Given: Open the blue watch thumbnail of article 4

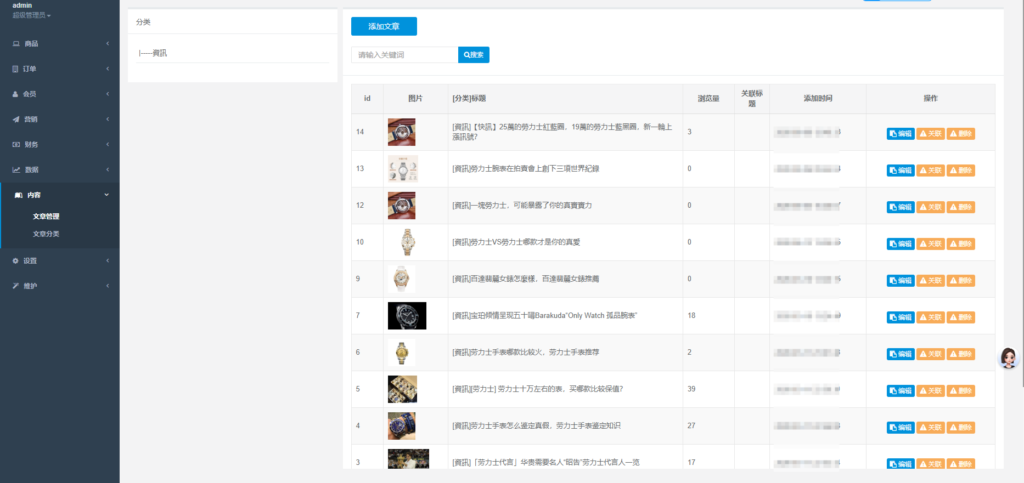Looking at the screenshot, I should click(402, 426).
